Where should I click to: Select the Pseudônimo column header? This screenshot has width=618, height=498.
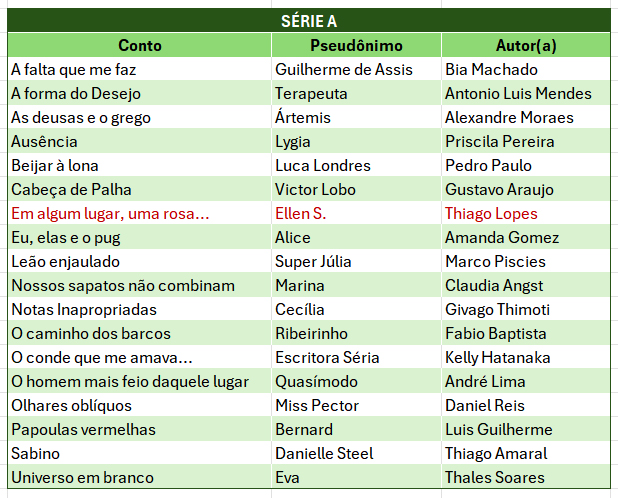pos(356,46)
